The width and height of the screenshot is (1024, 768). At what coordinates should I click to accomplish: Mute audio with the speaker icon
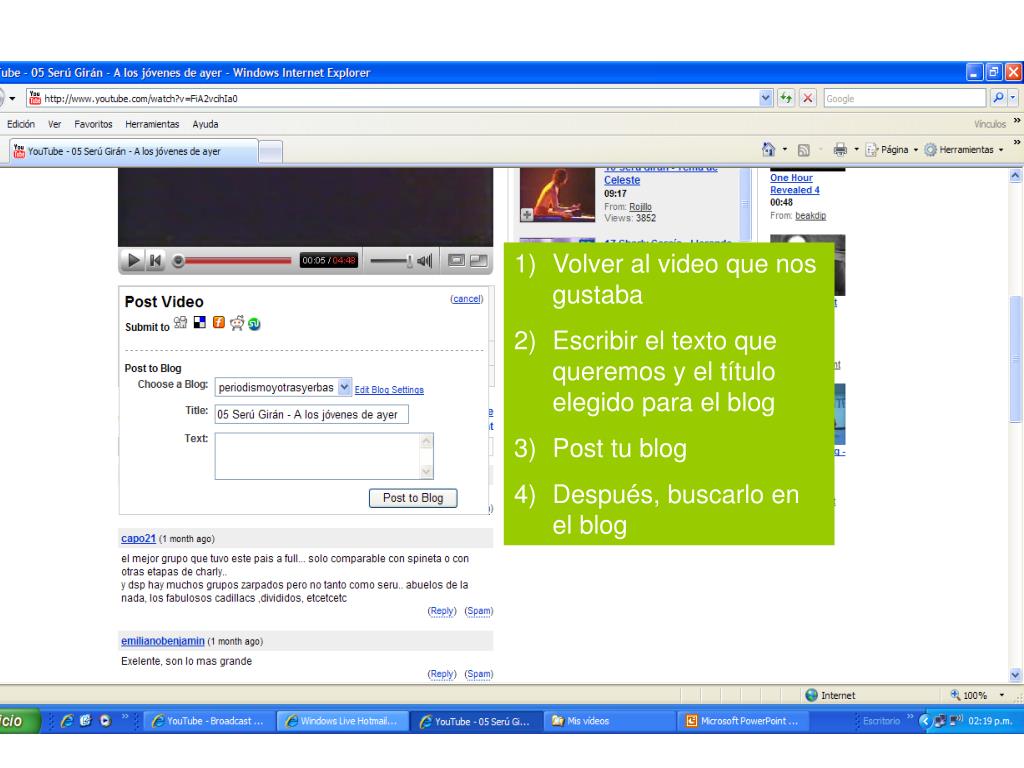pyautogui.click(x=425, y=261)
